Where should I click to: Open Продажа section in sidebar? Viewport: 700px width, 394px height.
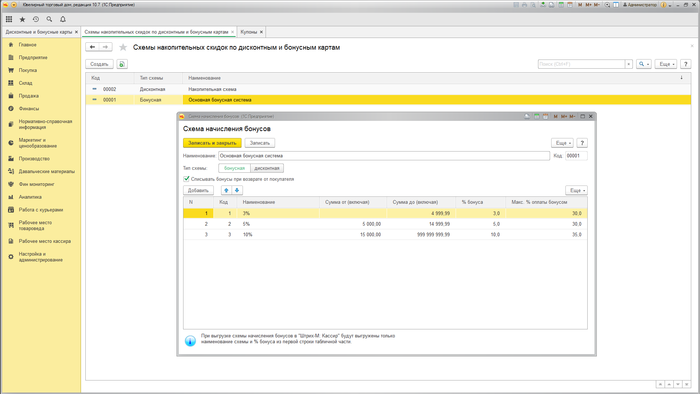pyautogui.click(x=29, y=96)
